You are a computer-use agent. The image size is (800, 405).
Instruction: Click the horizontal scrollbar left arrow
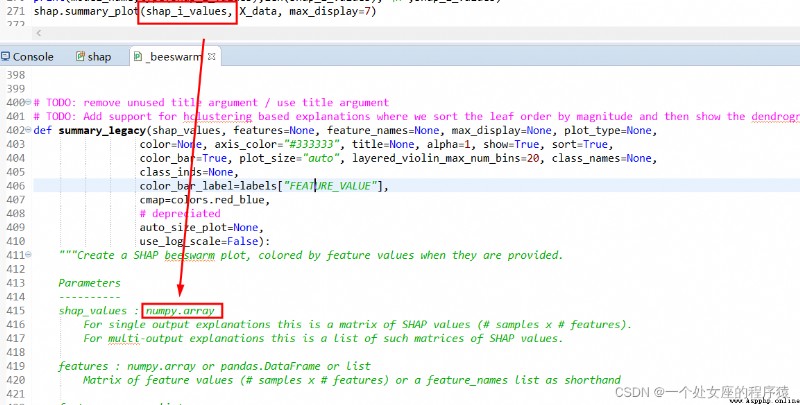pyautogui.click(x=39, y=33)
